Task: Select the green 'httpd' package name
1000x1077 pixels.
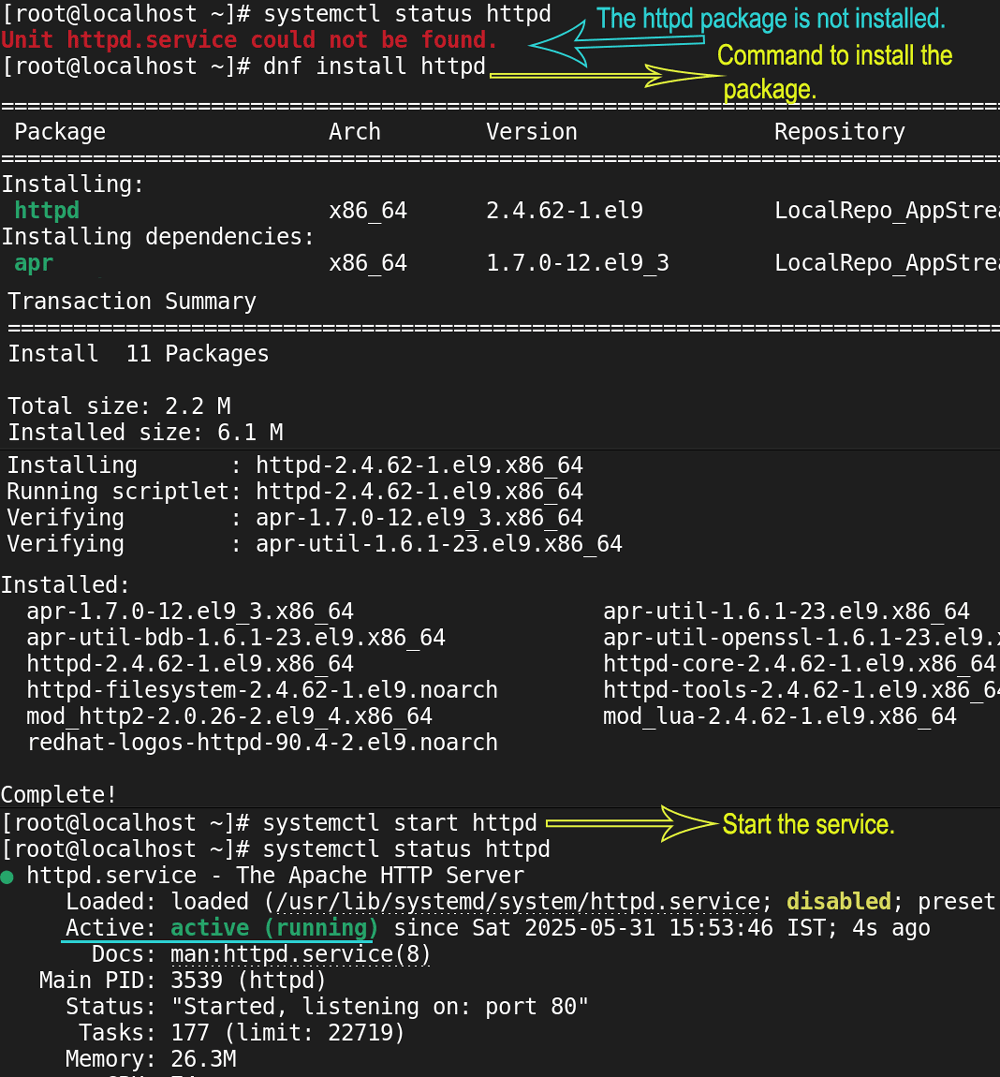Action: coord(47,210)
